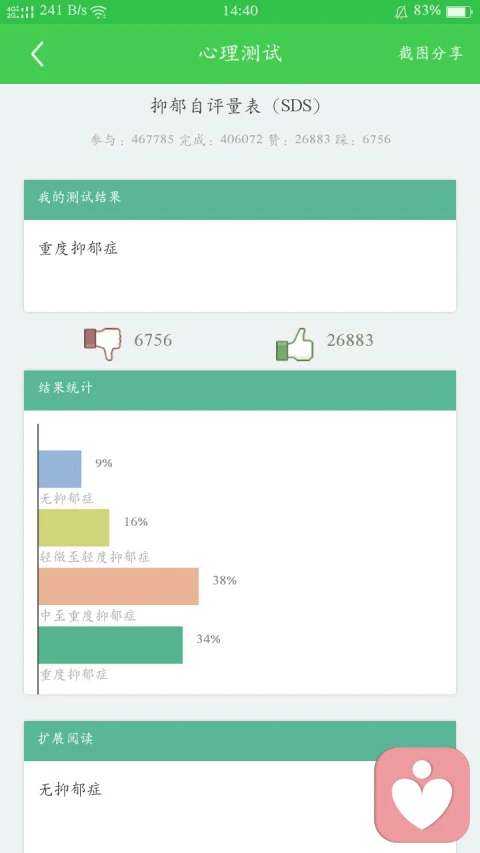The image size is (480, 853).
Task: Open the 无抑郁症 reading entry
Action: tap(70, 789)
